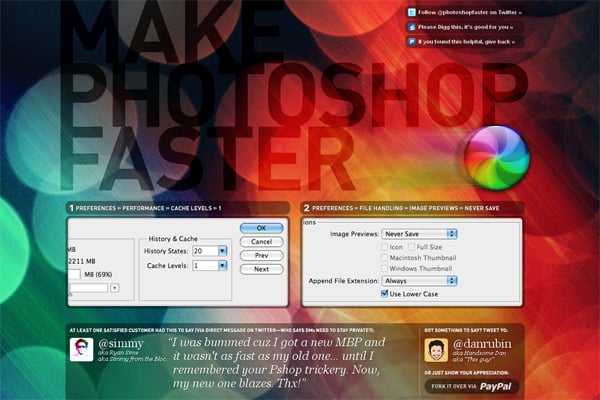Screen dimensions: 600x400
Task: Click the Next button
Action: pyautogui.click(x=261, y=269)
